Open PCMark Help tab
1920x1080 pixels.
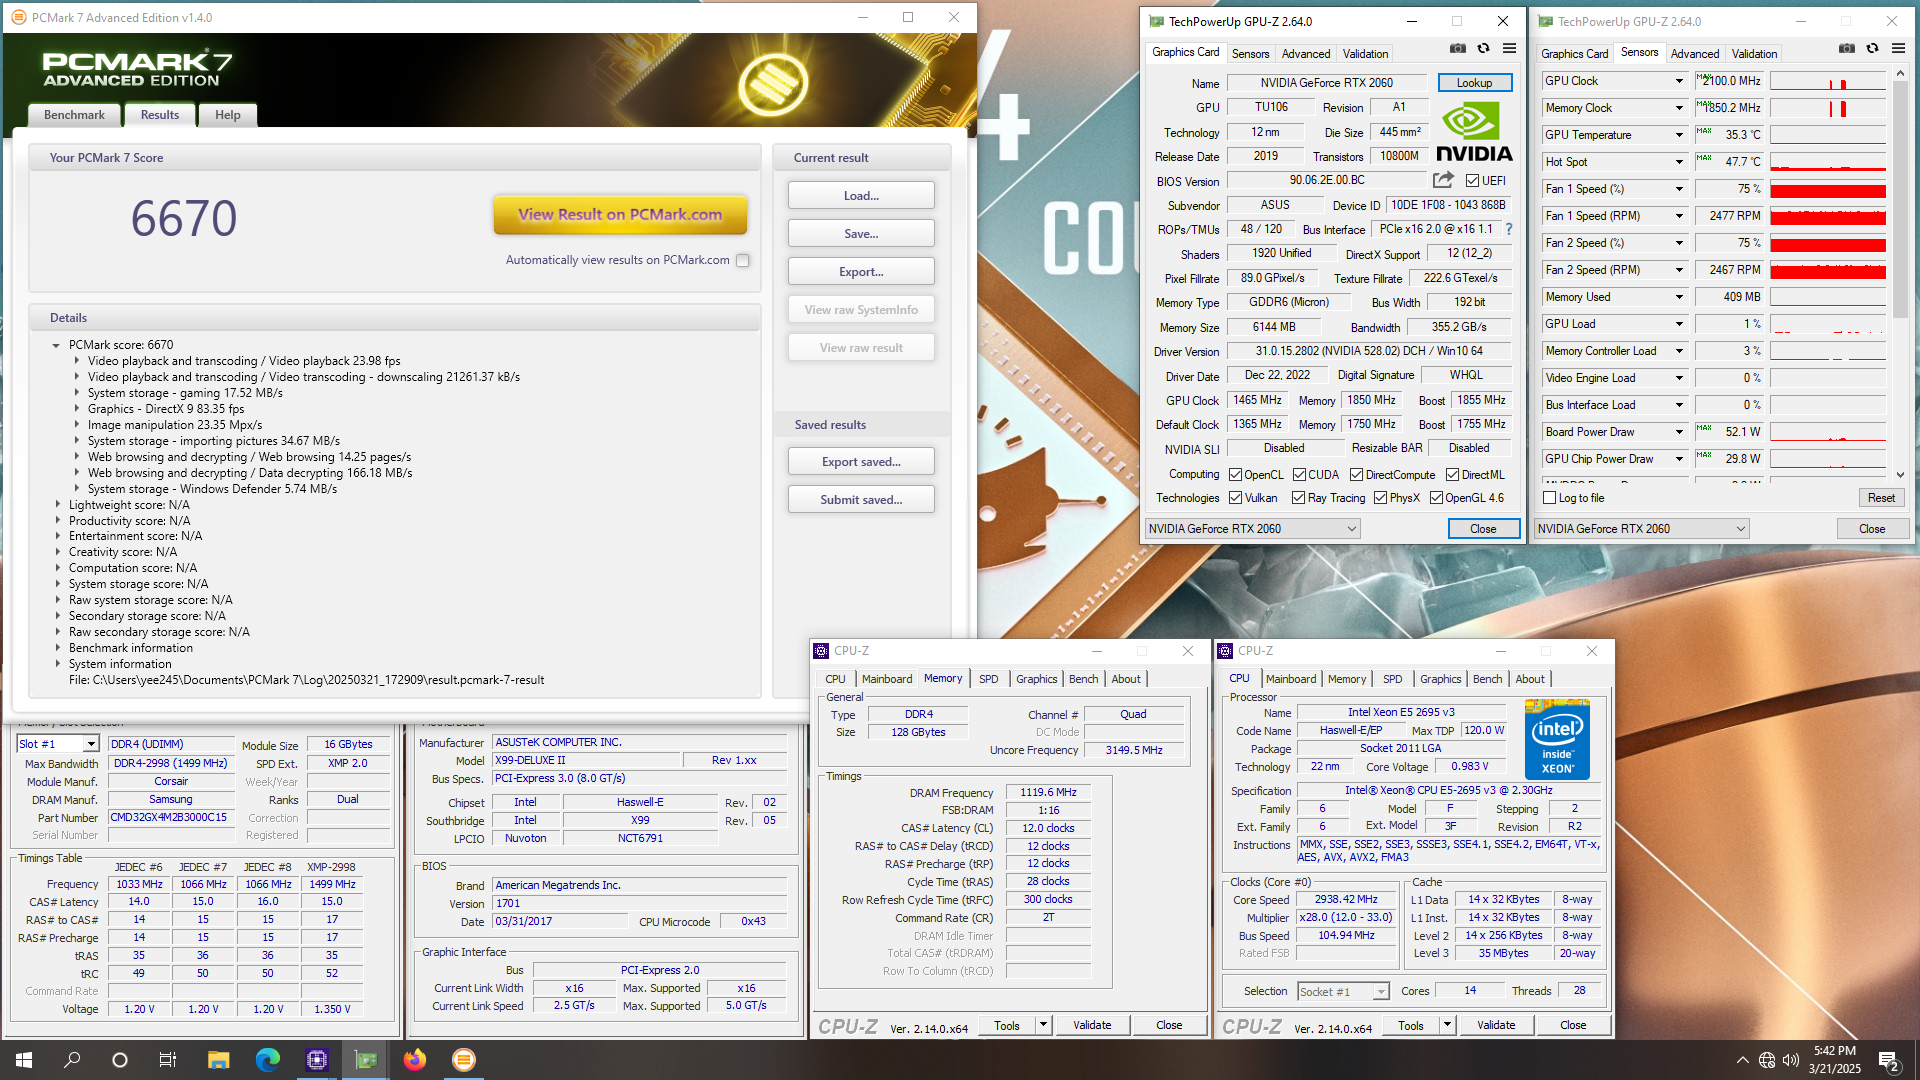coord(227,115)
